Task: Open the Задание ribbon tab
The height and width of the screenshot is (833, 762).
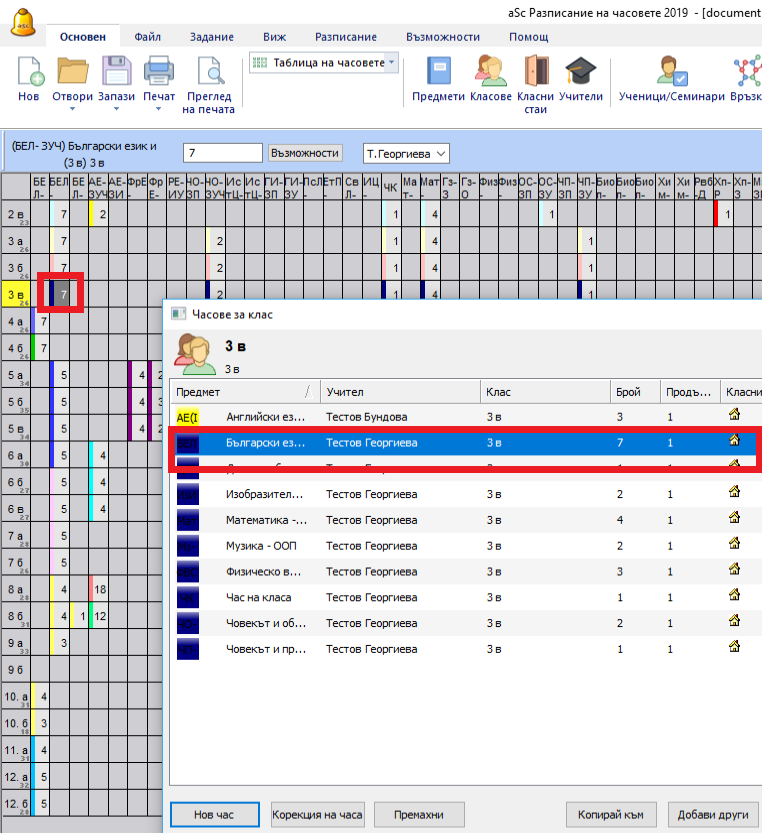Action: (212, 37)
